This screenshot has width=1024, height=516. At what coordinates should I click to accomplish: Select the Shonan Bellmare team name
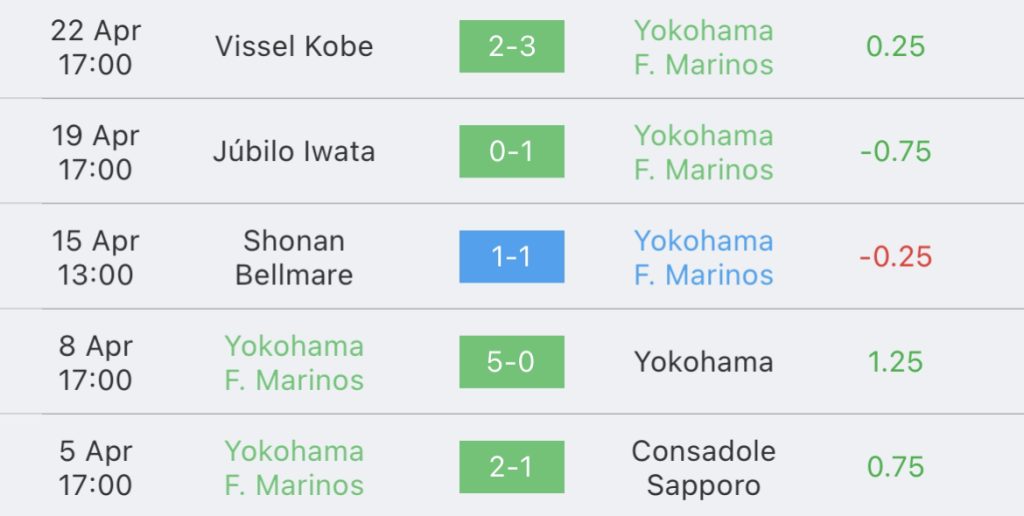tap(294, 258)
